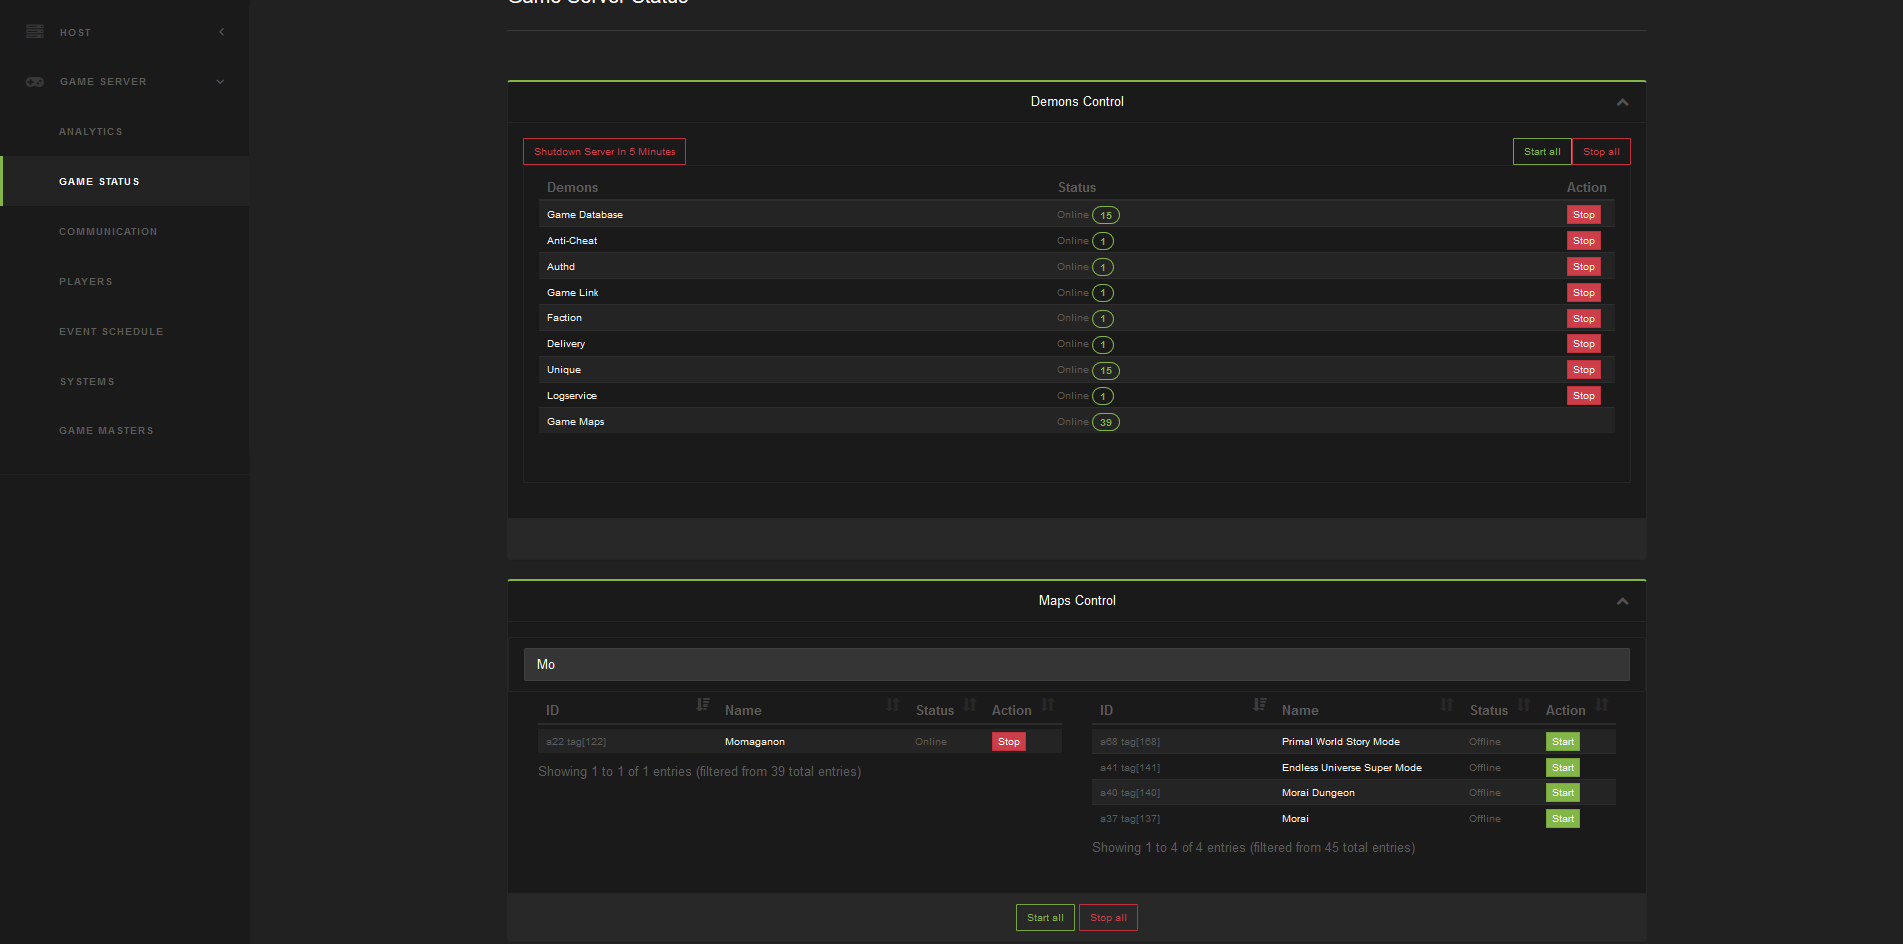Viewport: 1903px width, 944px height.
Task: Expand the HOST sidebar section chevron
Action: tap(221, 32)
